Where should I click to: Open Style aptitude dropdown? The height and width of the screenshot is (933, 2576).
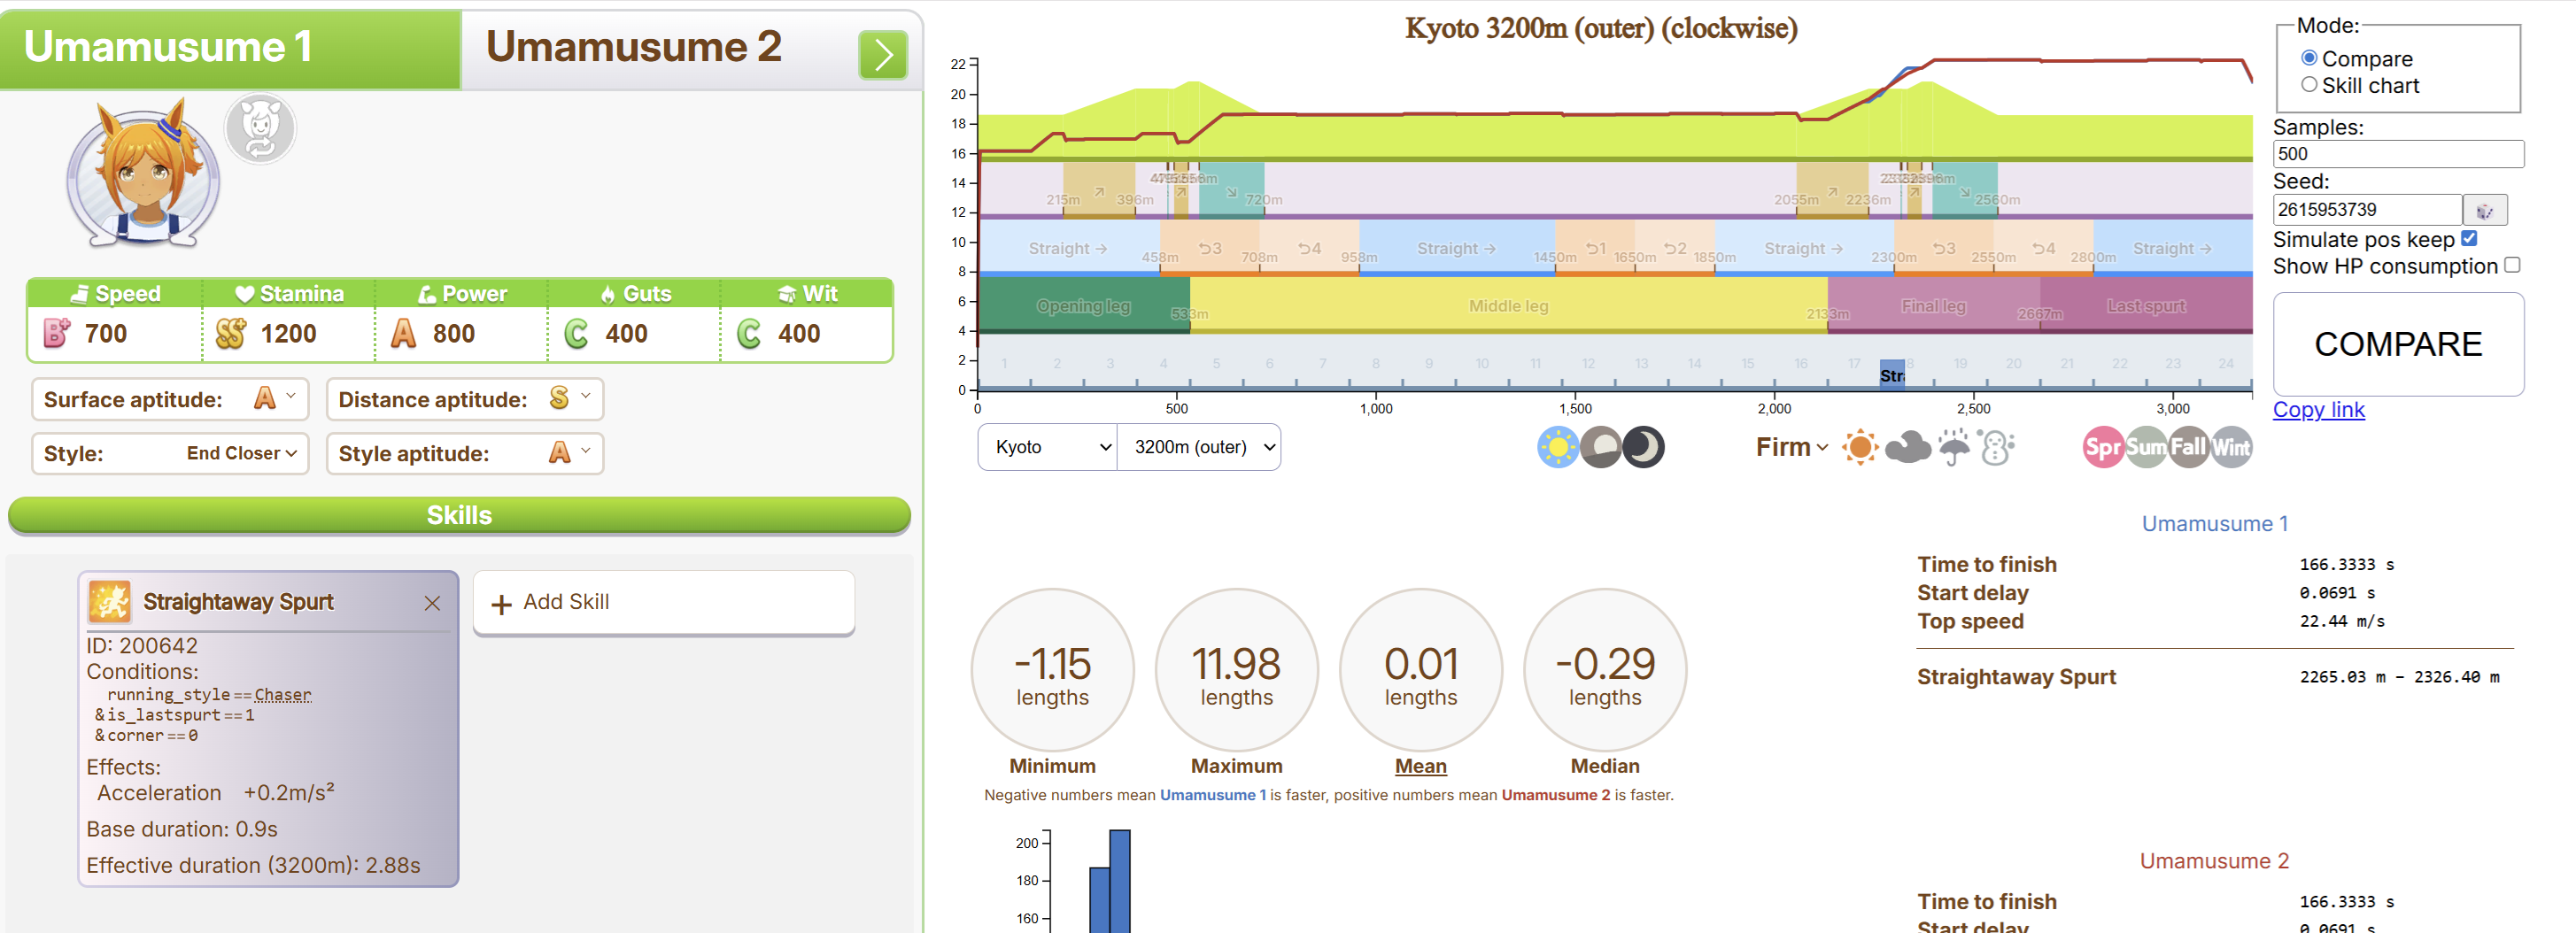tap(465, 453)
